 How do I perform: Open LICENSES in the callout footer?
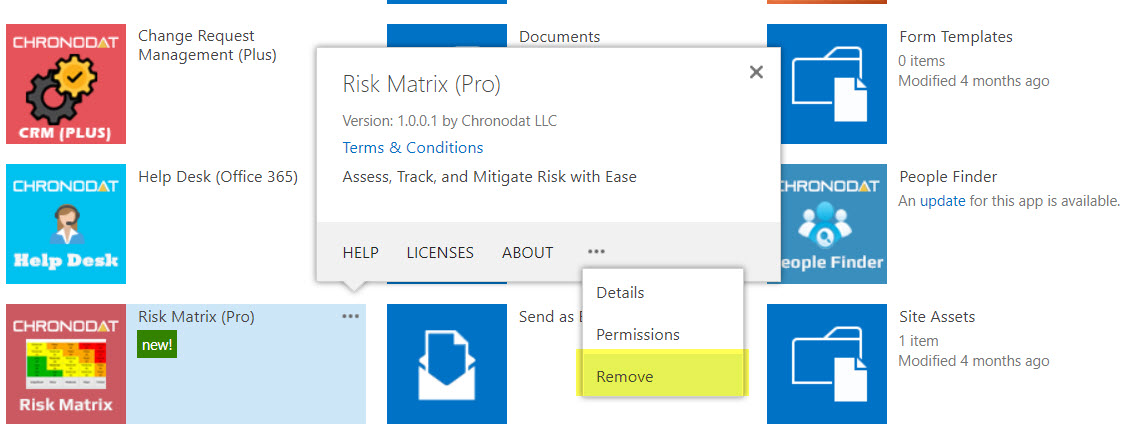(440, 253)
